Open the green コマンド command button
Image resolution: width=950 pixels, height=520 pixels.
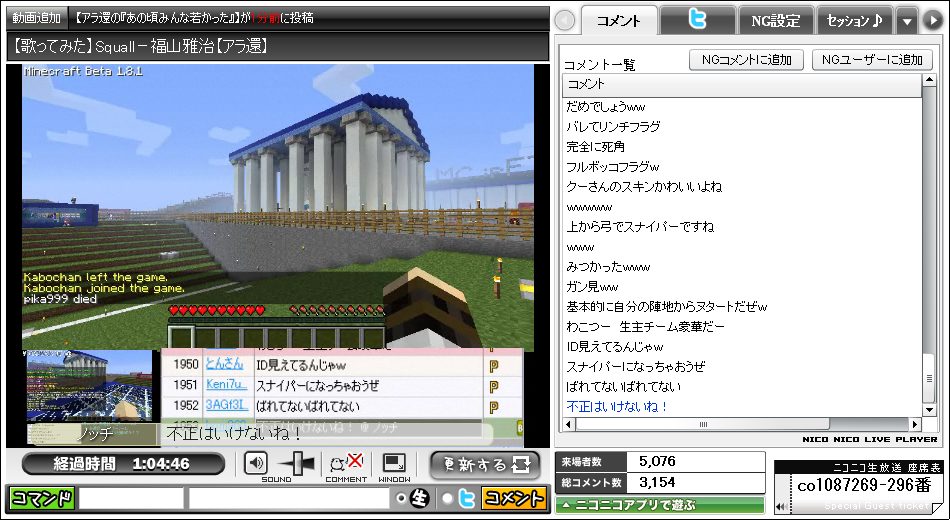[42, 498]
